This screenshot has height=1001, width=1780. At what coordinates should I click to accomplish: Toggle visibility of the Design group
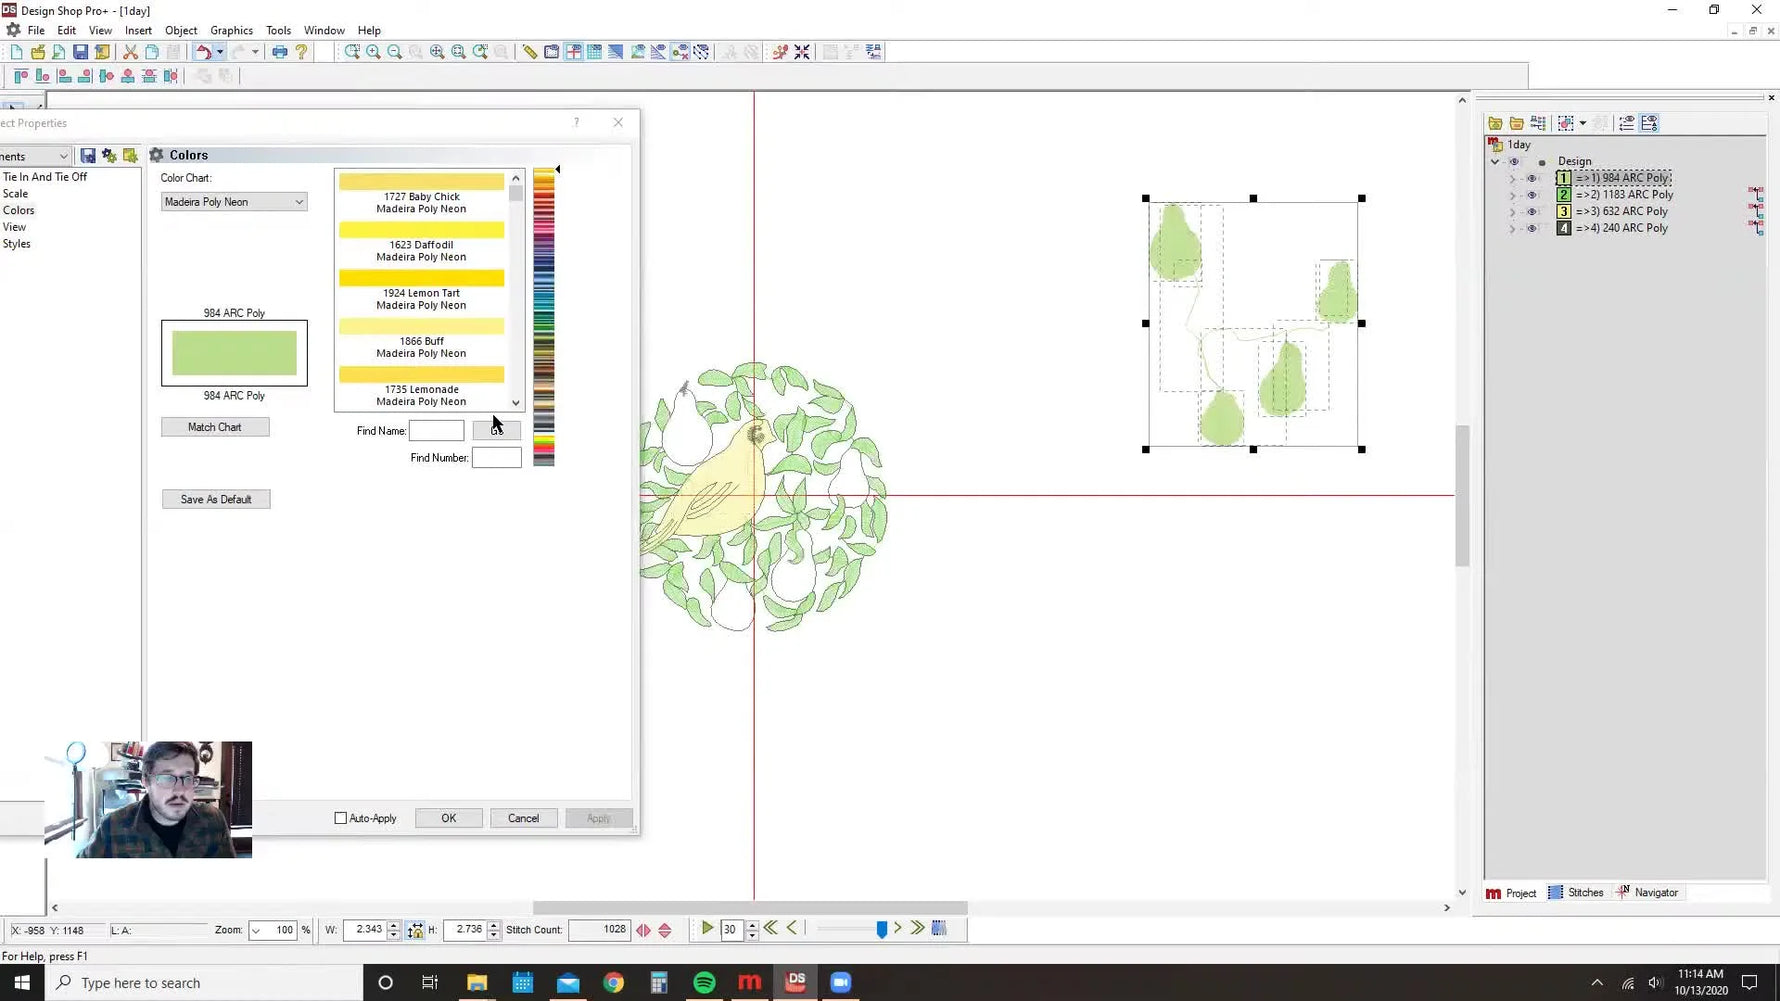pos(1515,161)
